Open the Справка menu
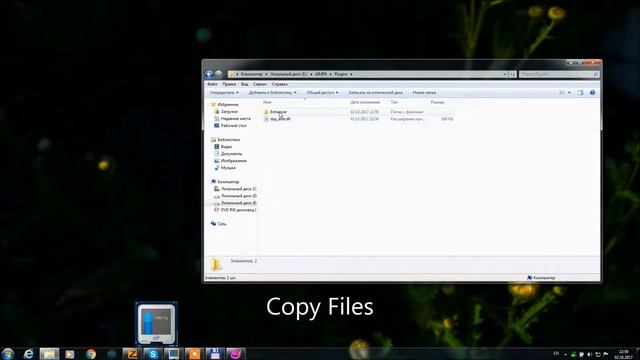 (x=280, y=84)
